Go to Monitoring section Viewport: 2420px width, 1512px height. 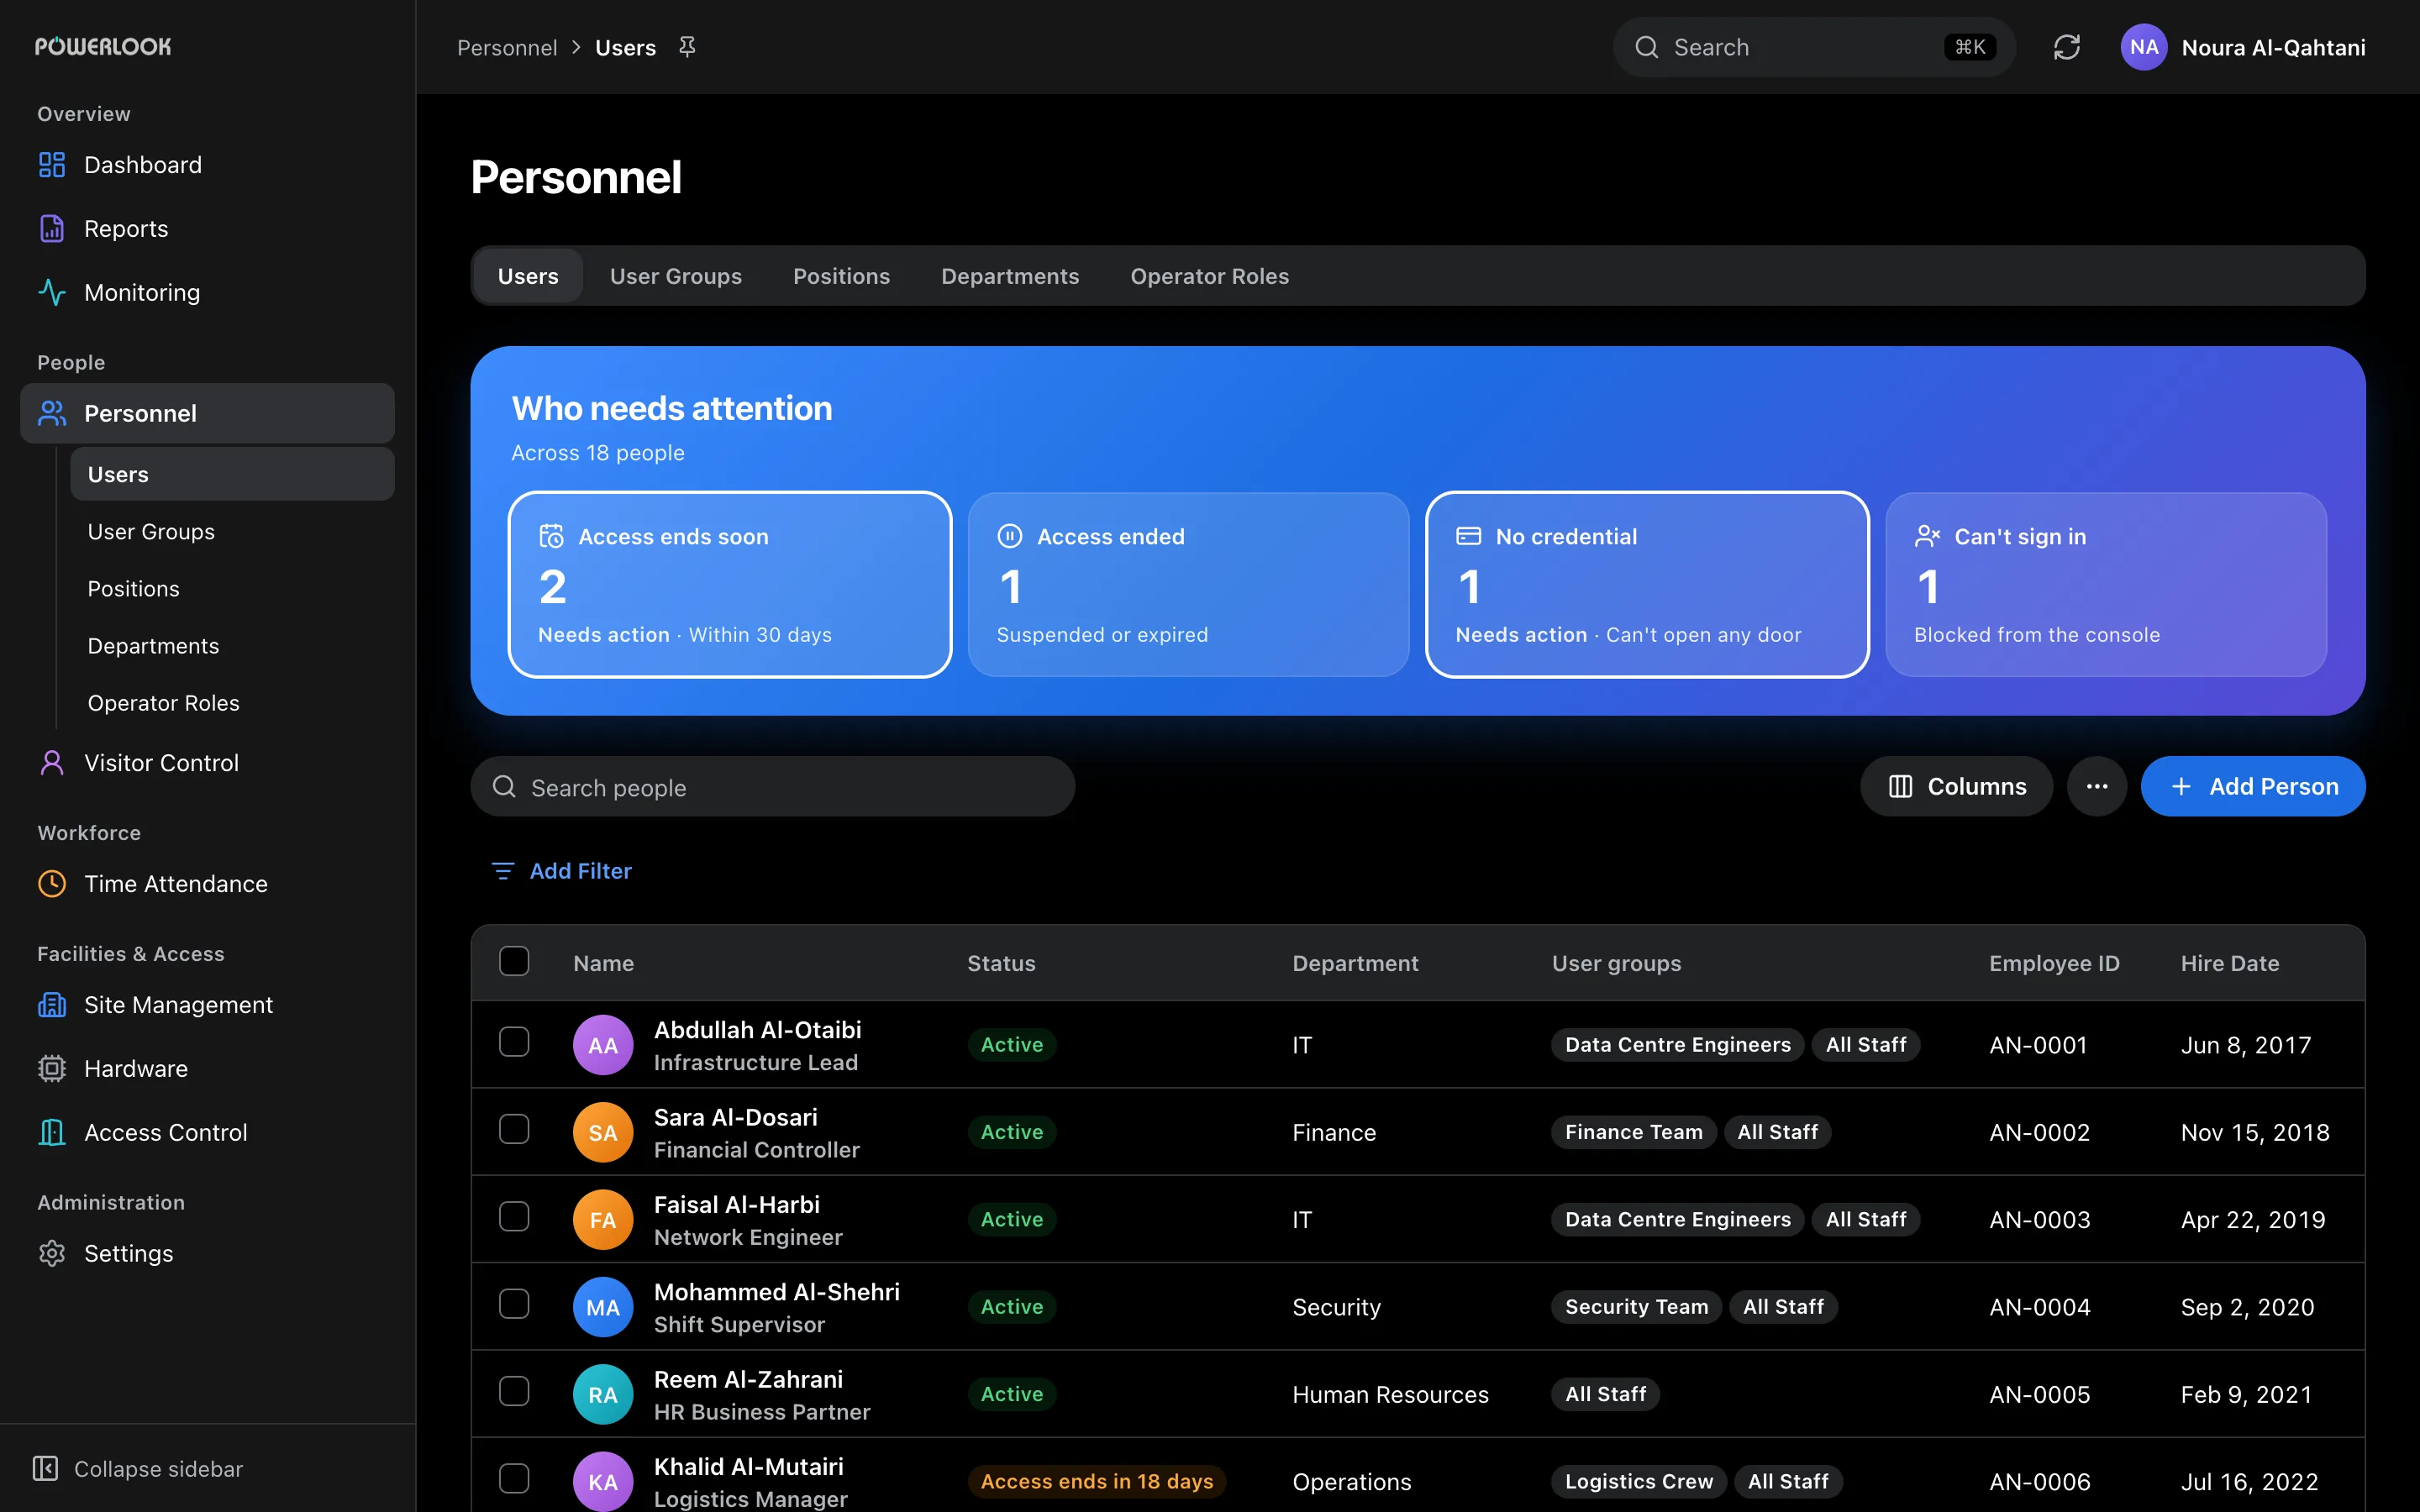207,293
